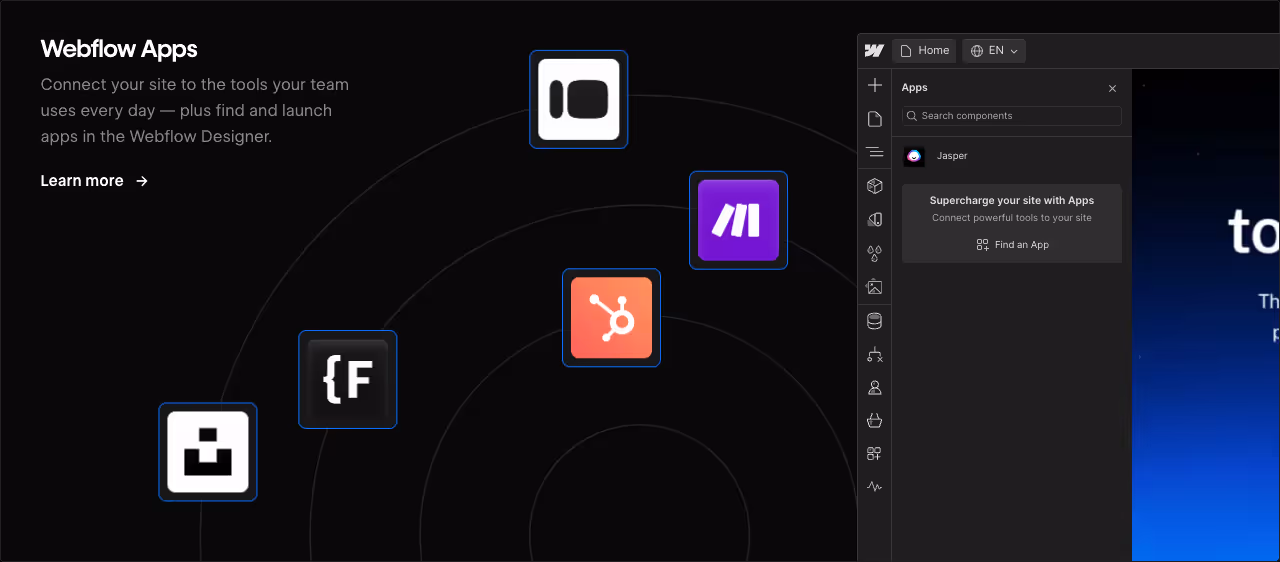This screenshot has height=562, width=1280.
Task: Open the Users account icon
Action: coord(875,387)
